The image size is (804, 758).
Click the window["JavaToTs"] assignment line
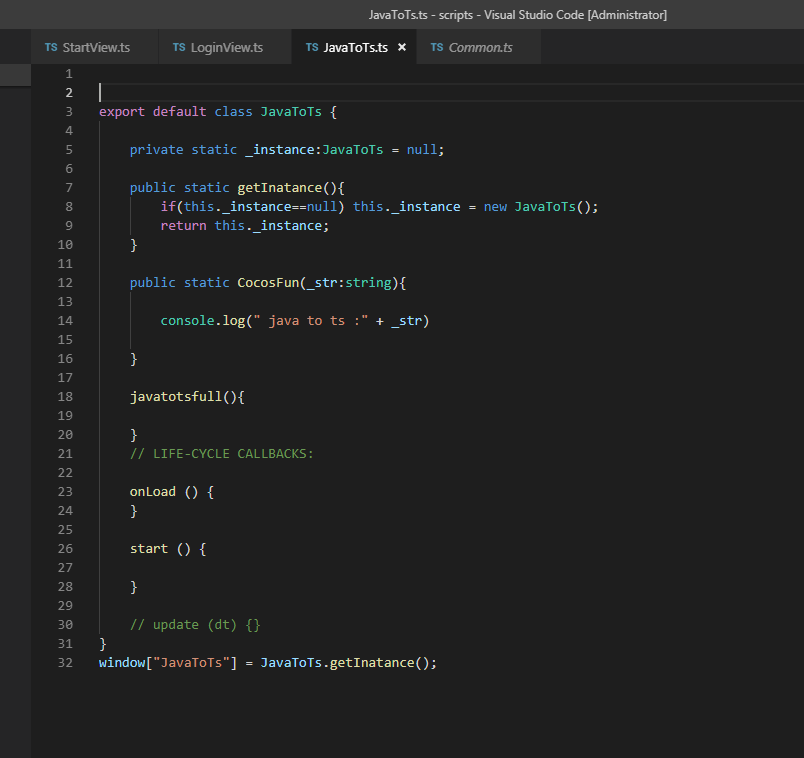pyautogui.click(x=267, y=663)
